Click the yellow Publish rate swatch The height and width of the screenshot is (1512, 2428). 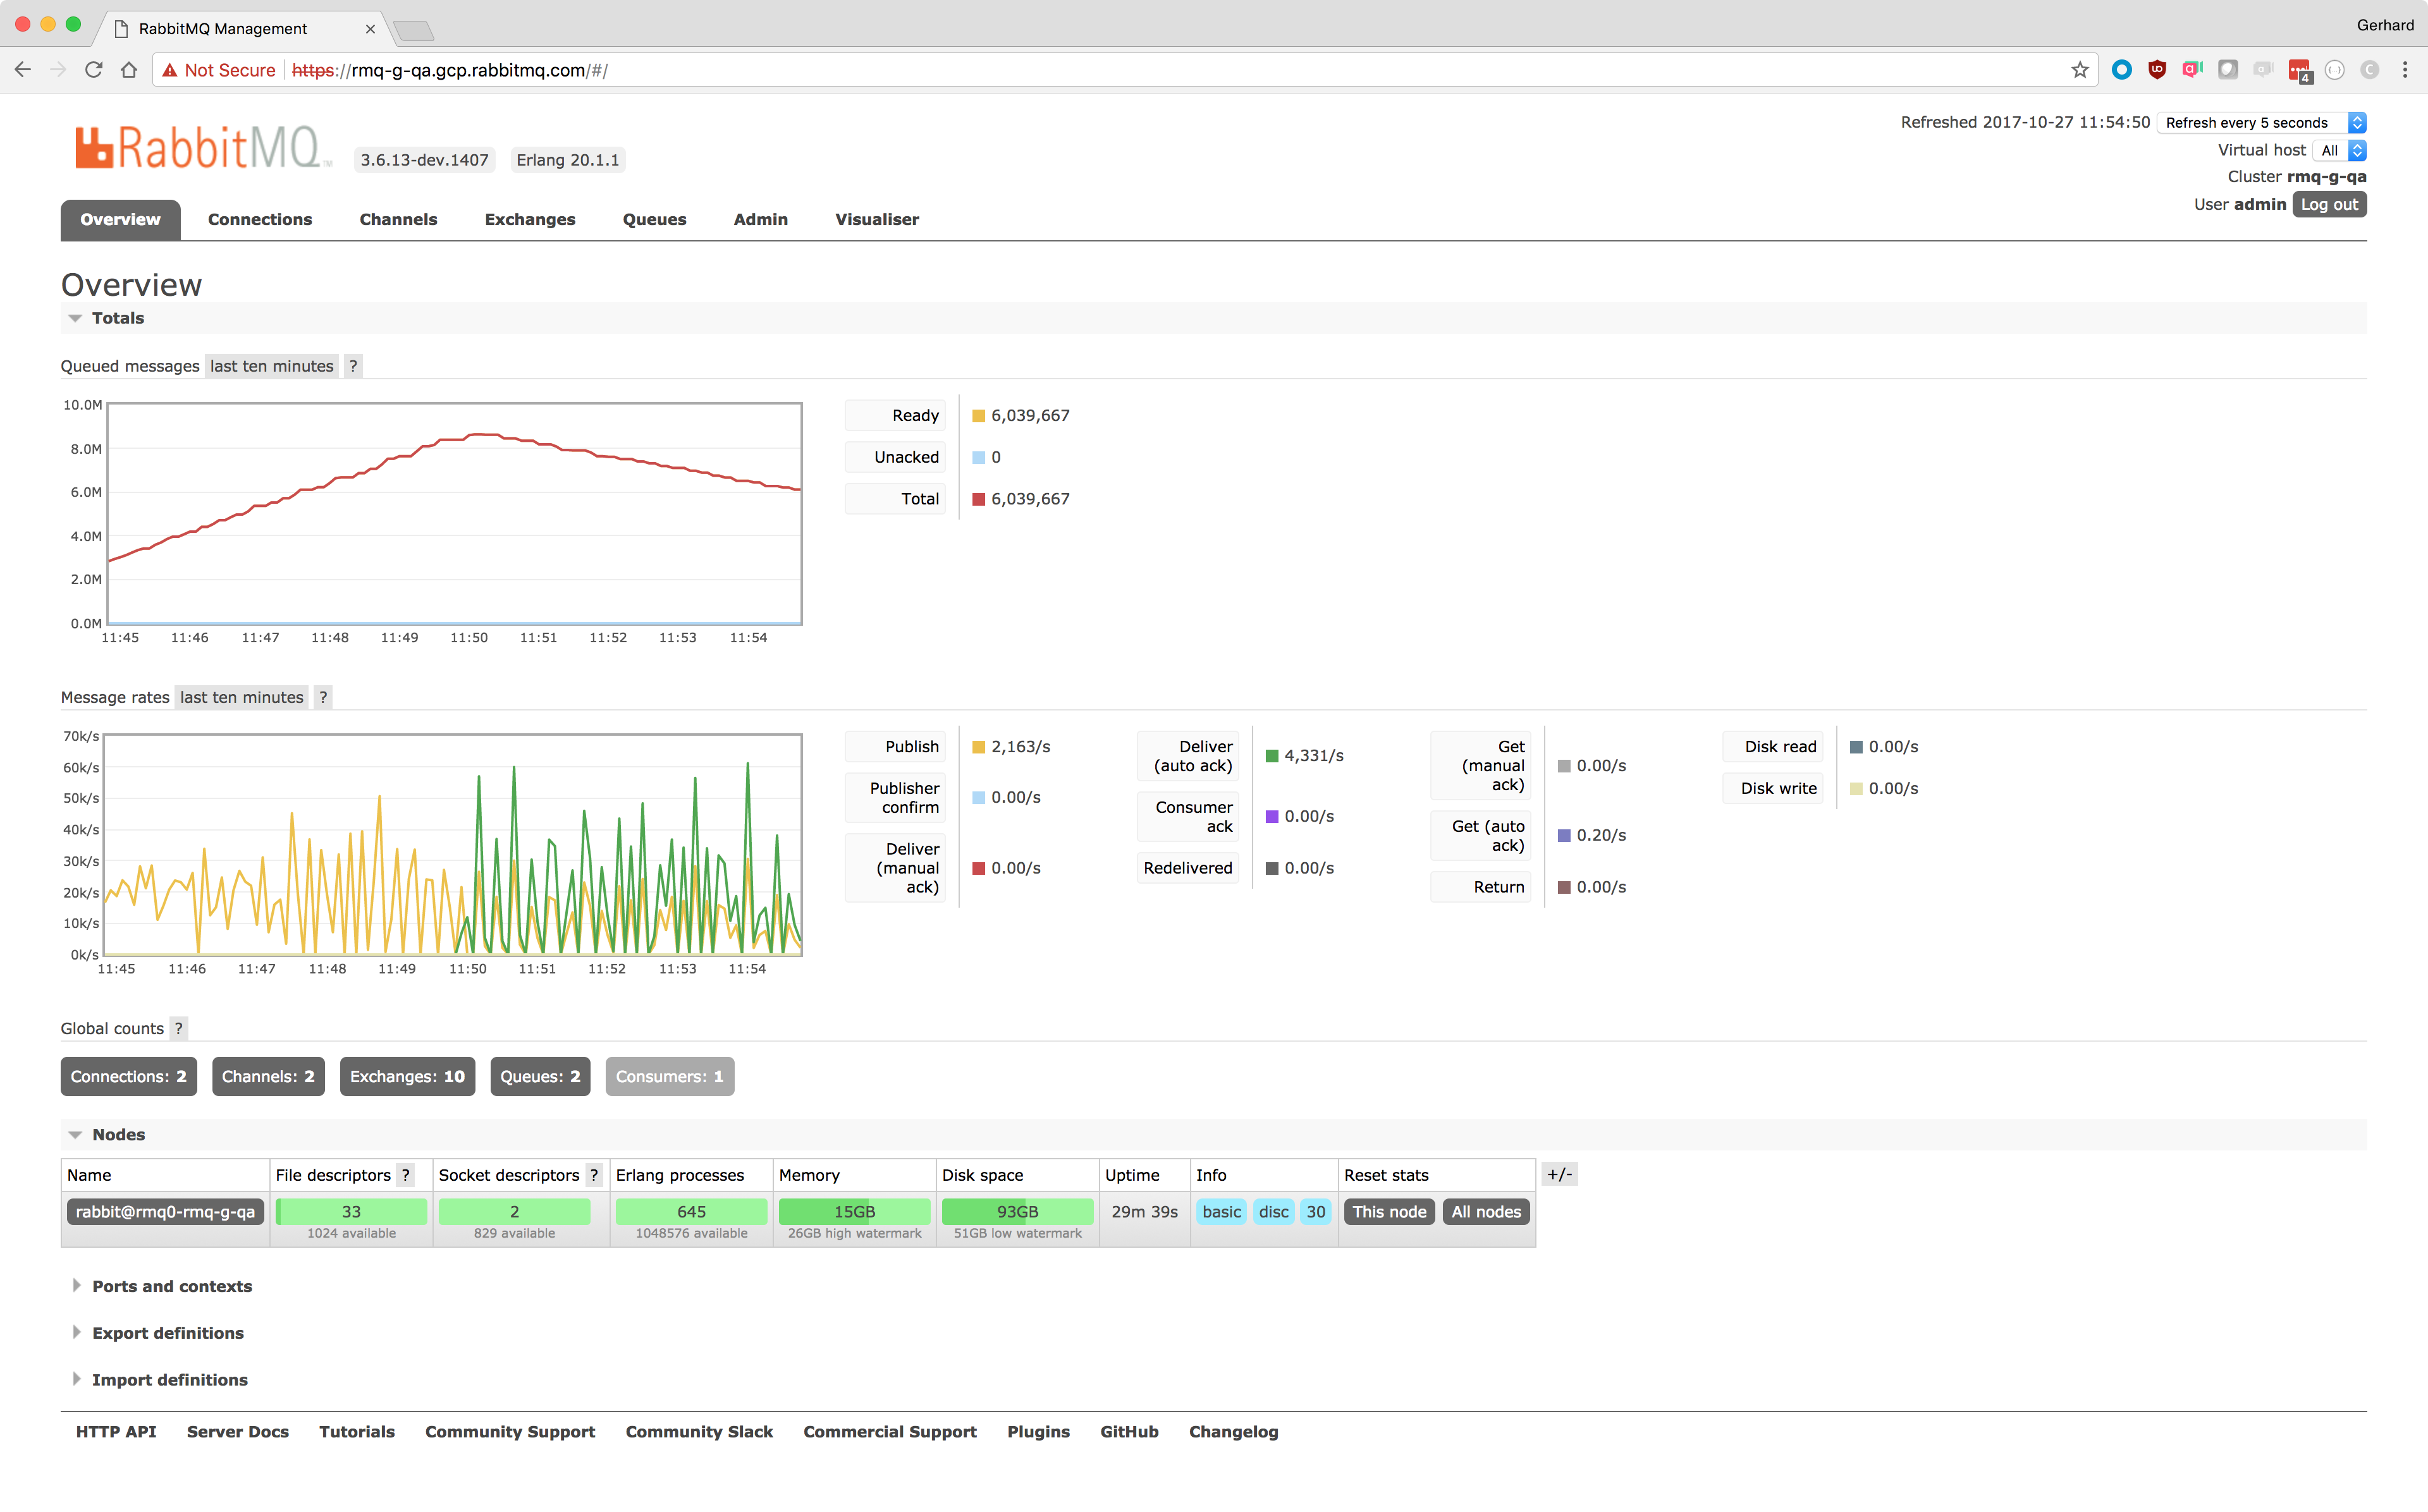tap(978, 747)
